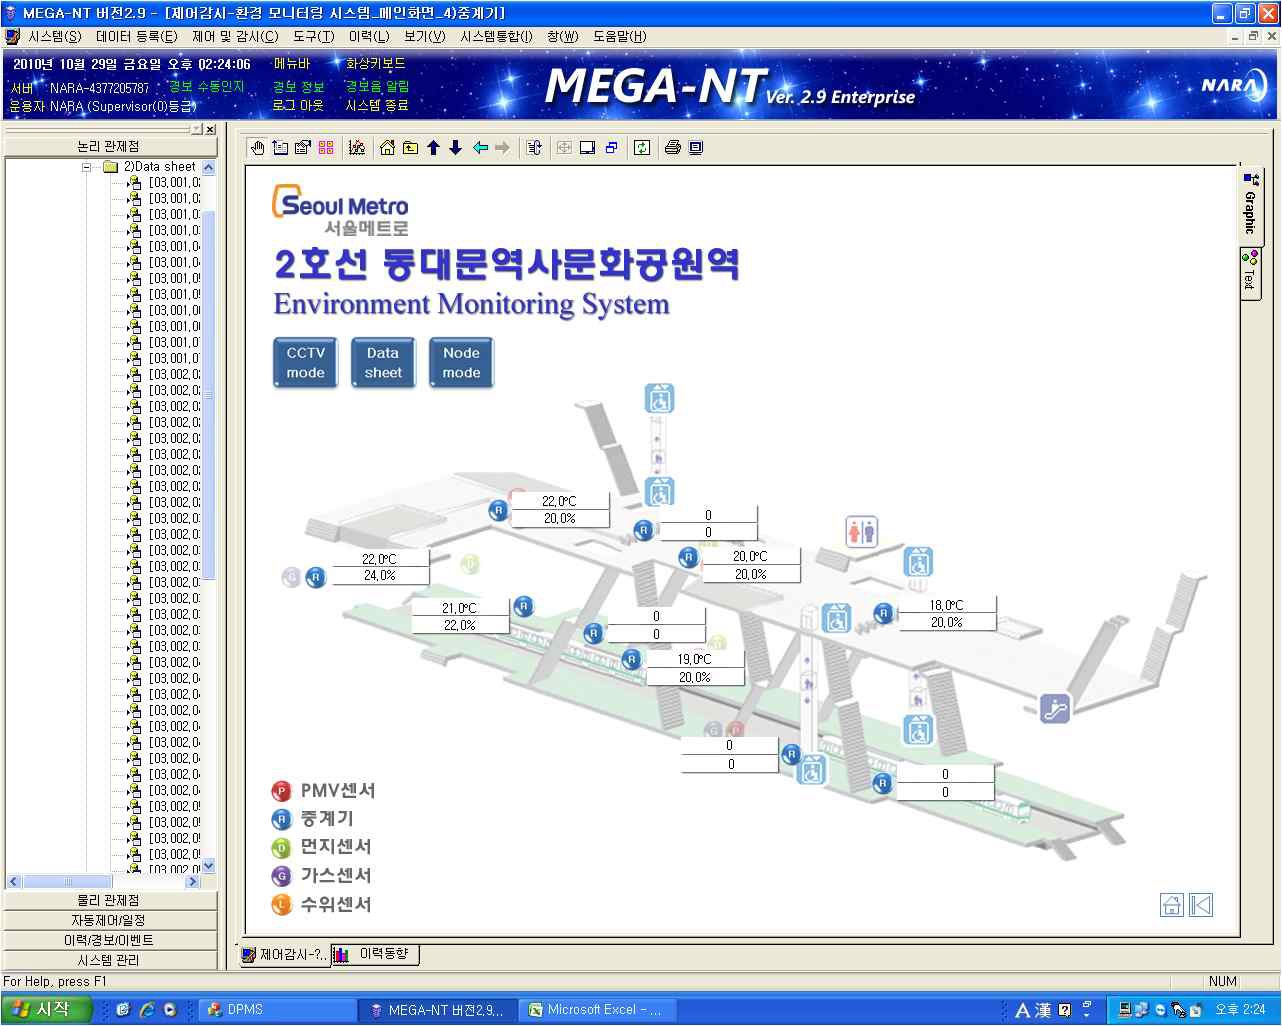The height and width of the screenshot is (1026, 1282).
Task: Open the 물리 관제점 panel
Action: point(108,900)
